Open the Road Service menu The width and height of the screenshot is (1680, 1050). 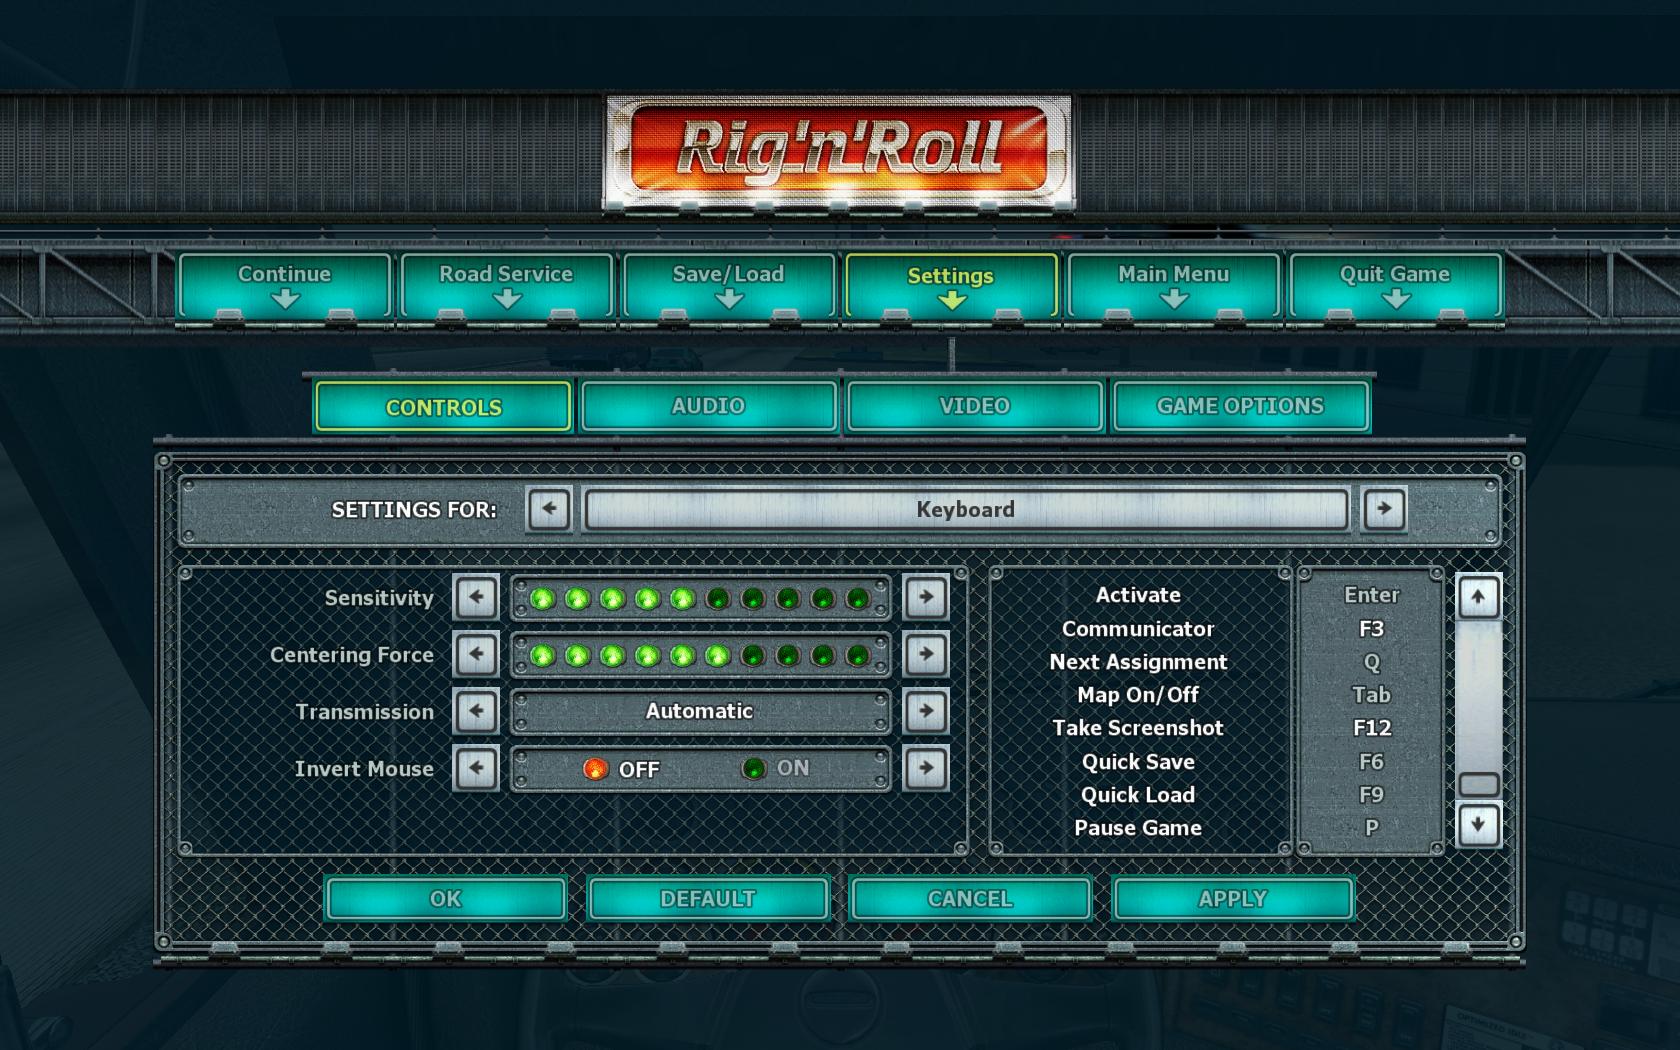506,285
